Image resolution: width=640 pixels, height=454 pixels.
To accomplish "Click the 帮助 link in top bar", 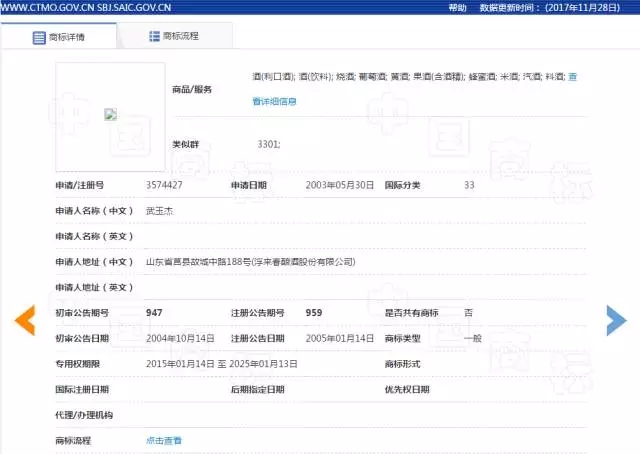I will 457,7.
